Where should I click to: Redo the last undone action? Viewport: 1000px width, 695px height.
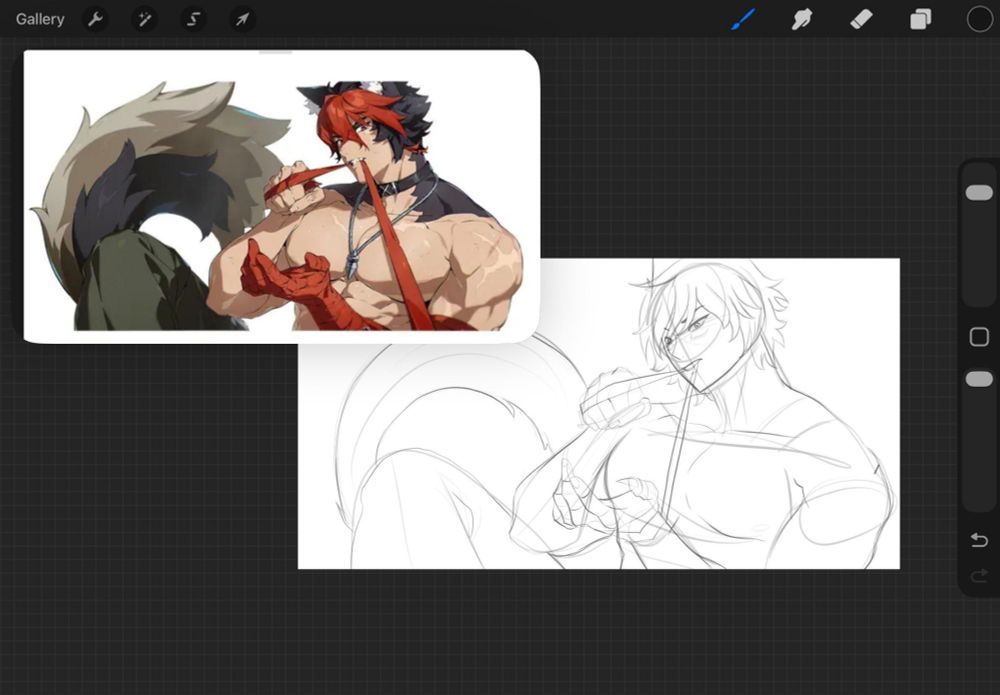(979, 576)
